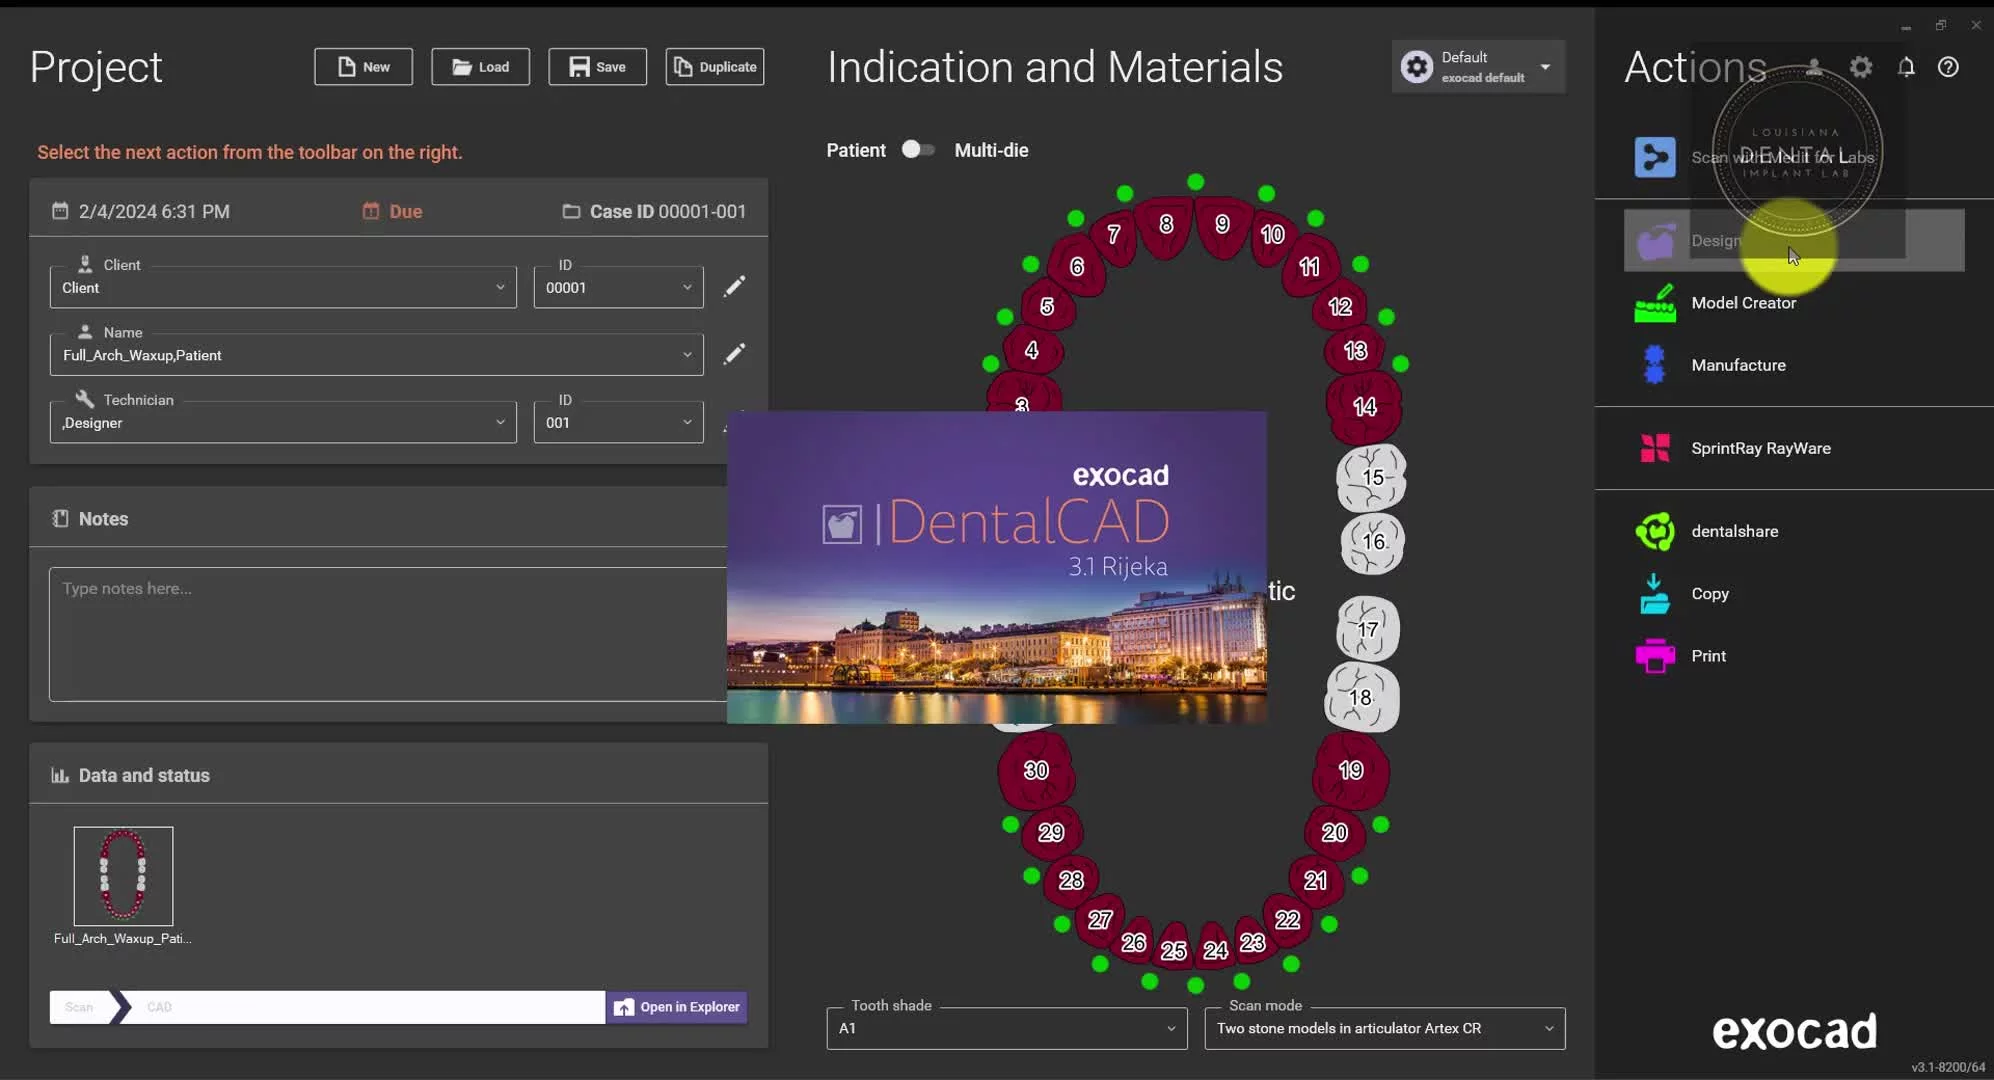
Task: Open the Scan mode dropdown
Action: [1384, 1028]
